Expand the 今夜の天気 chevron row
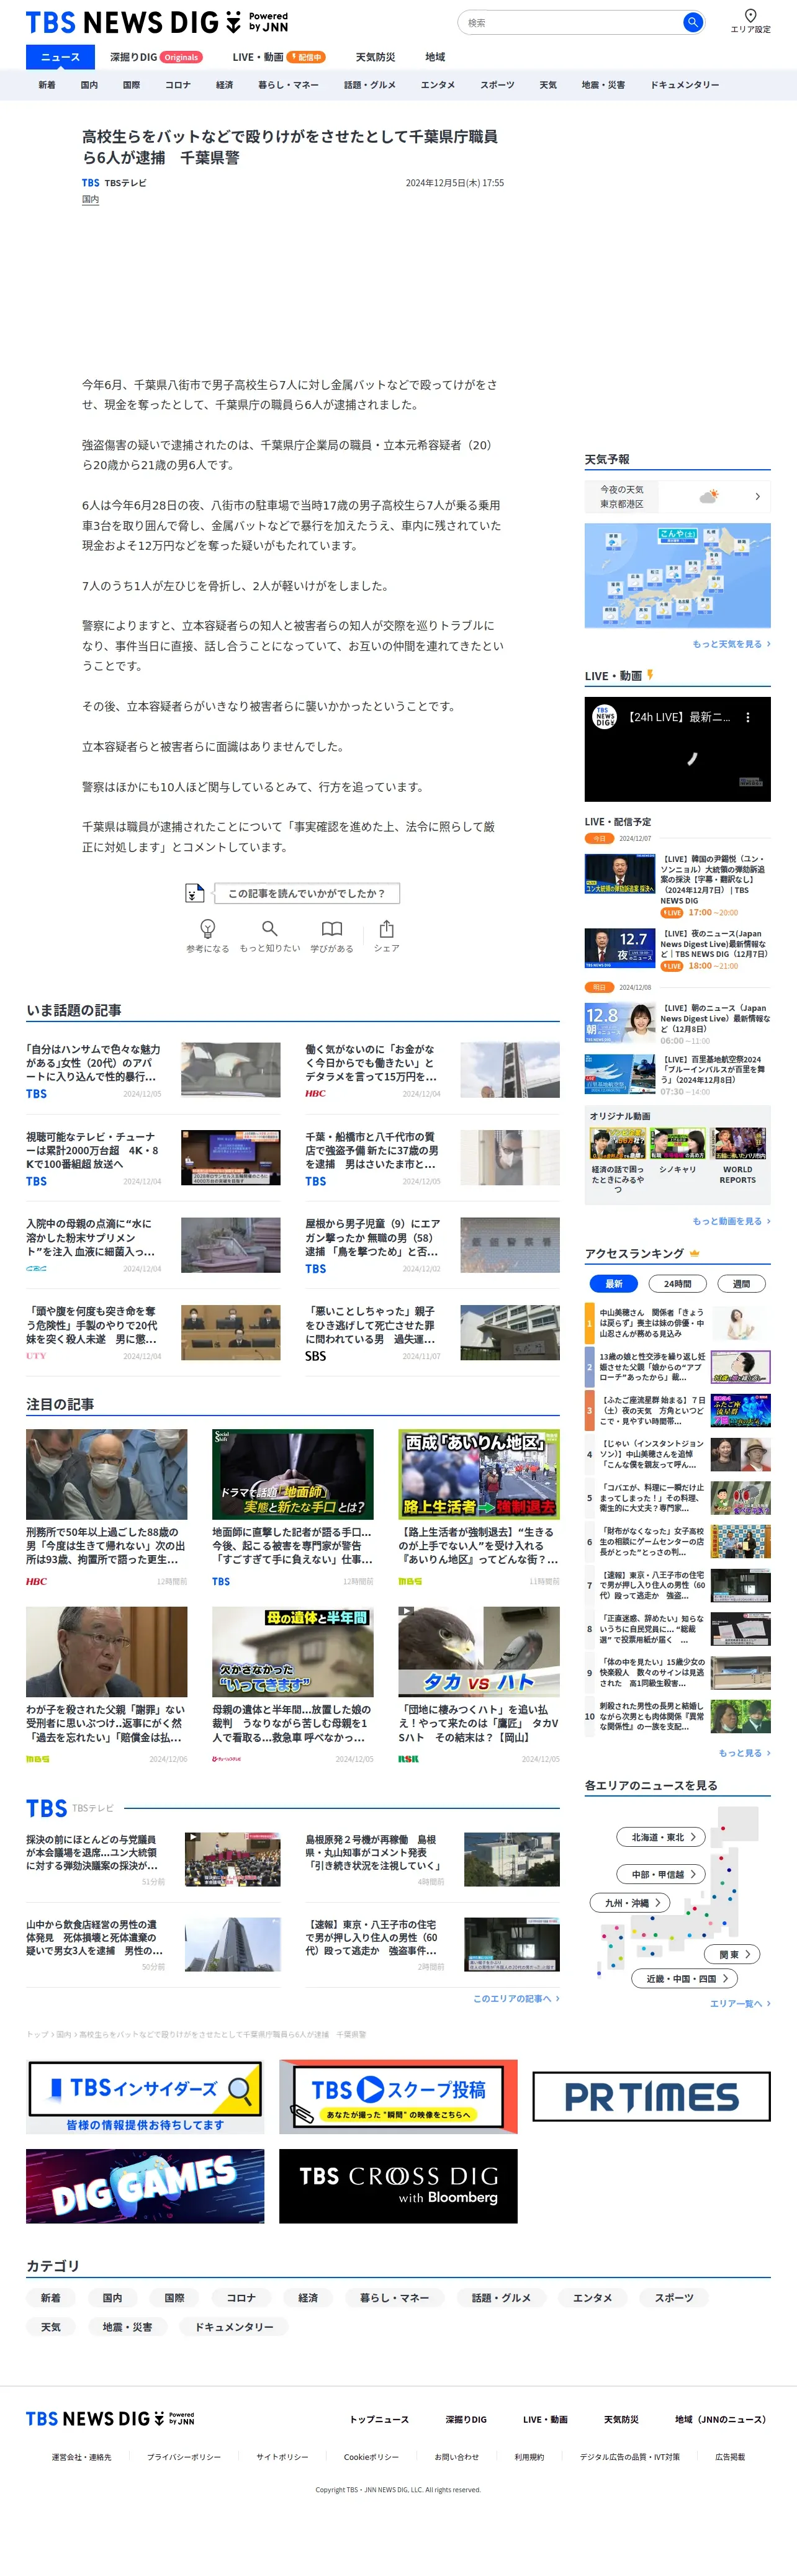Viewport: 797px width, 2576px height. (x=677, y=496)
